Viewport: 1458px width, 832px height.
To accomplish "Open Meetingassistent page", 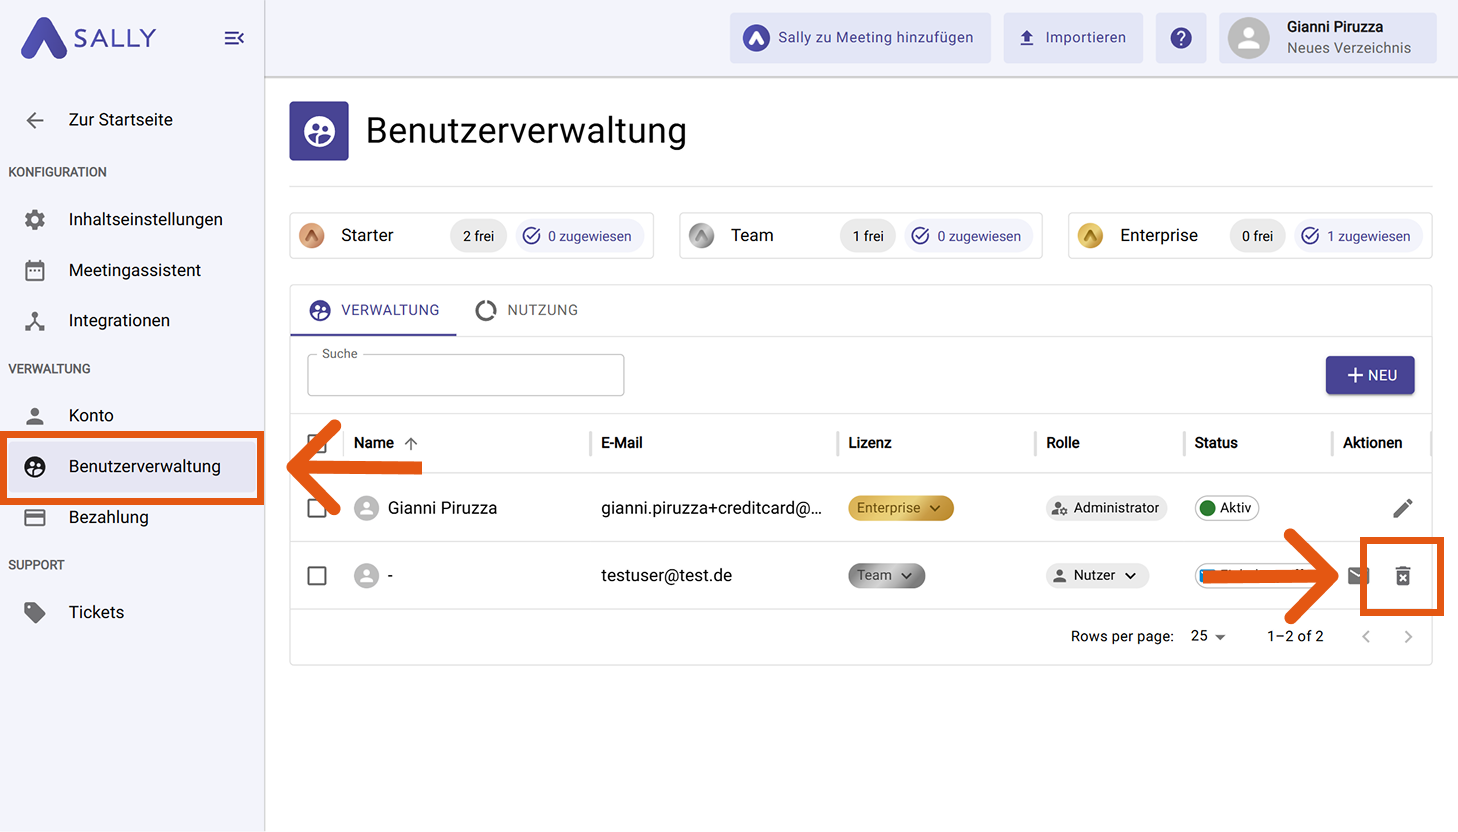I will pyautogui.click(x=132, y=270).
